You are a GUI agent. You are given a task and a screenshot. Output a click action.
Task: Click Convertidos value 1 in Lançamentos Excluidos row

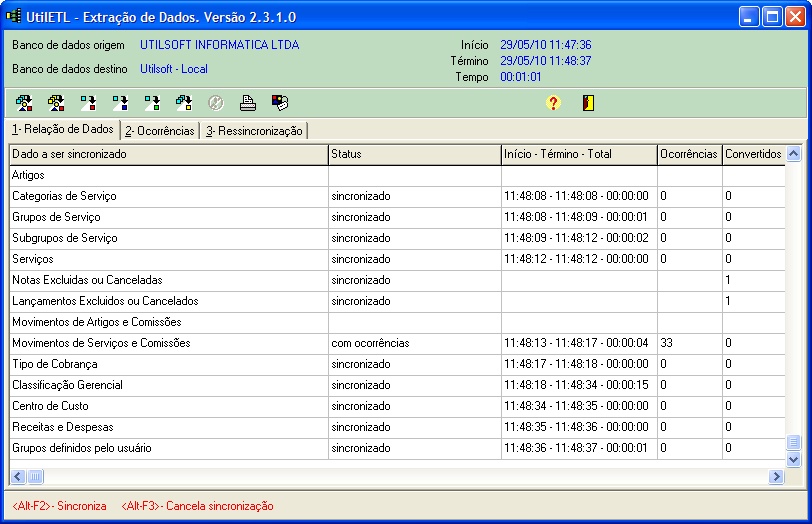click(x=728, y=301)
